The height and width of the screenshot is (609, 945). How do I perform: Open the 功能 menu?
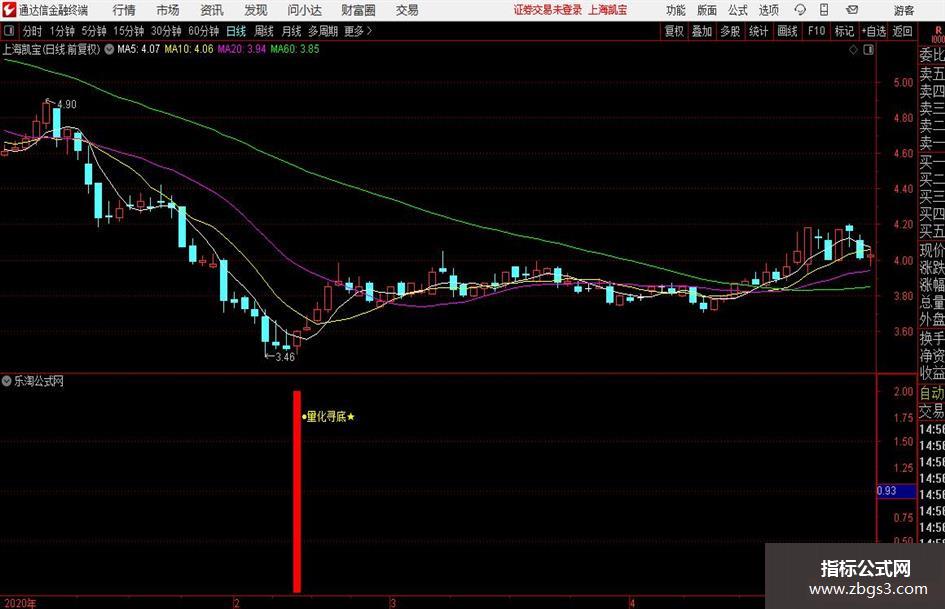coord(676,10)
